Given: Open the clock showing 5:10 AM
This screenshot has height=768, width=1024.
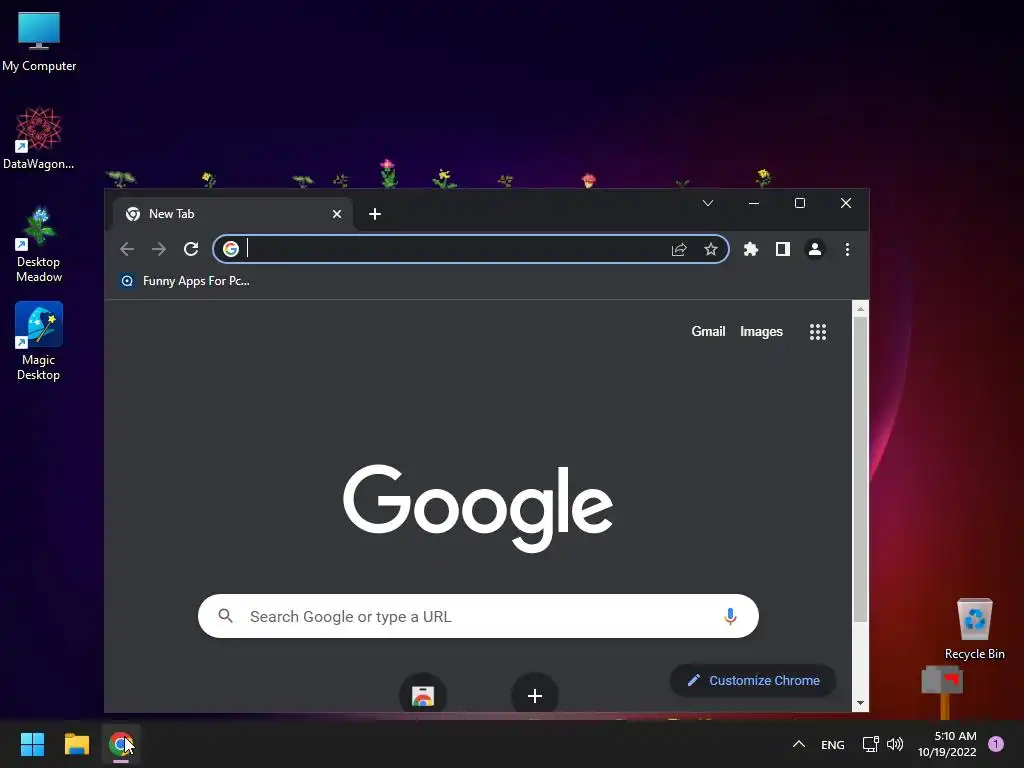Looking at the screenshot, I should click(x=948, y=744).
